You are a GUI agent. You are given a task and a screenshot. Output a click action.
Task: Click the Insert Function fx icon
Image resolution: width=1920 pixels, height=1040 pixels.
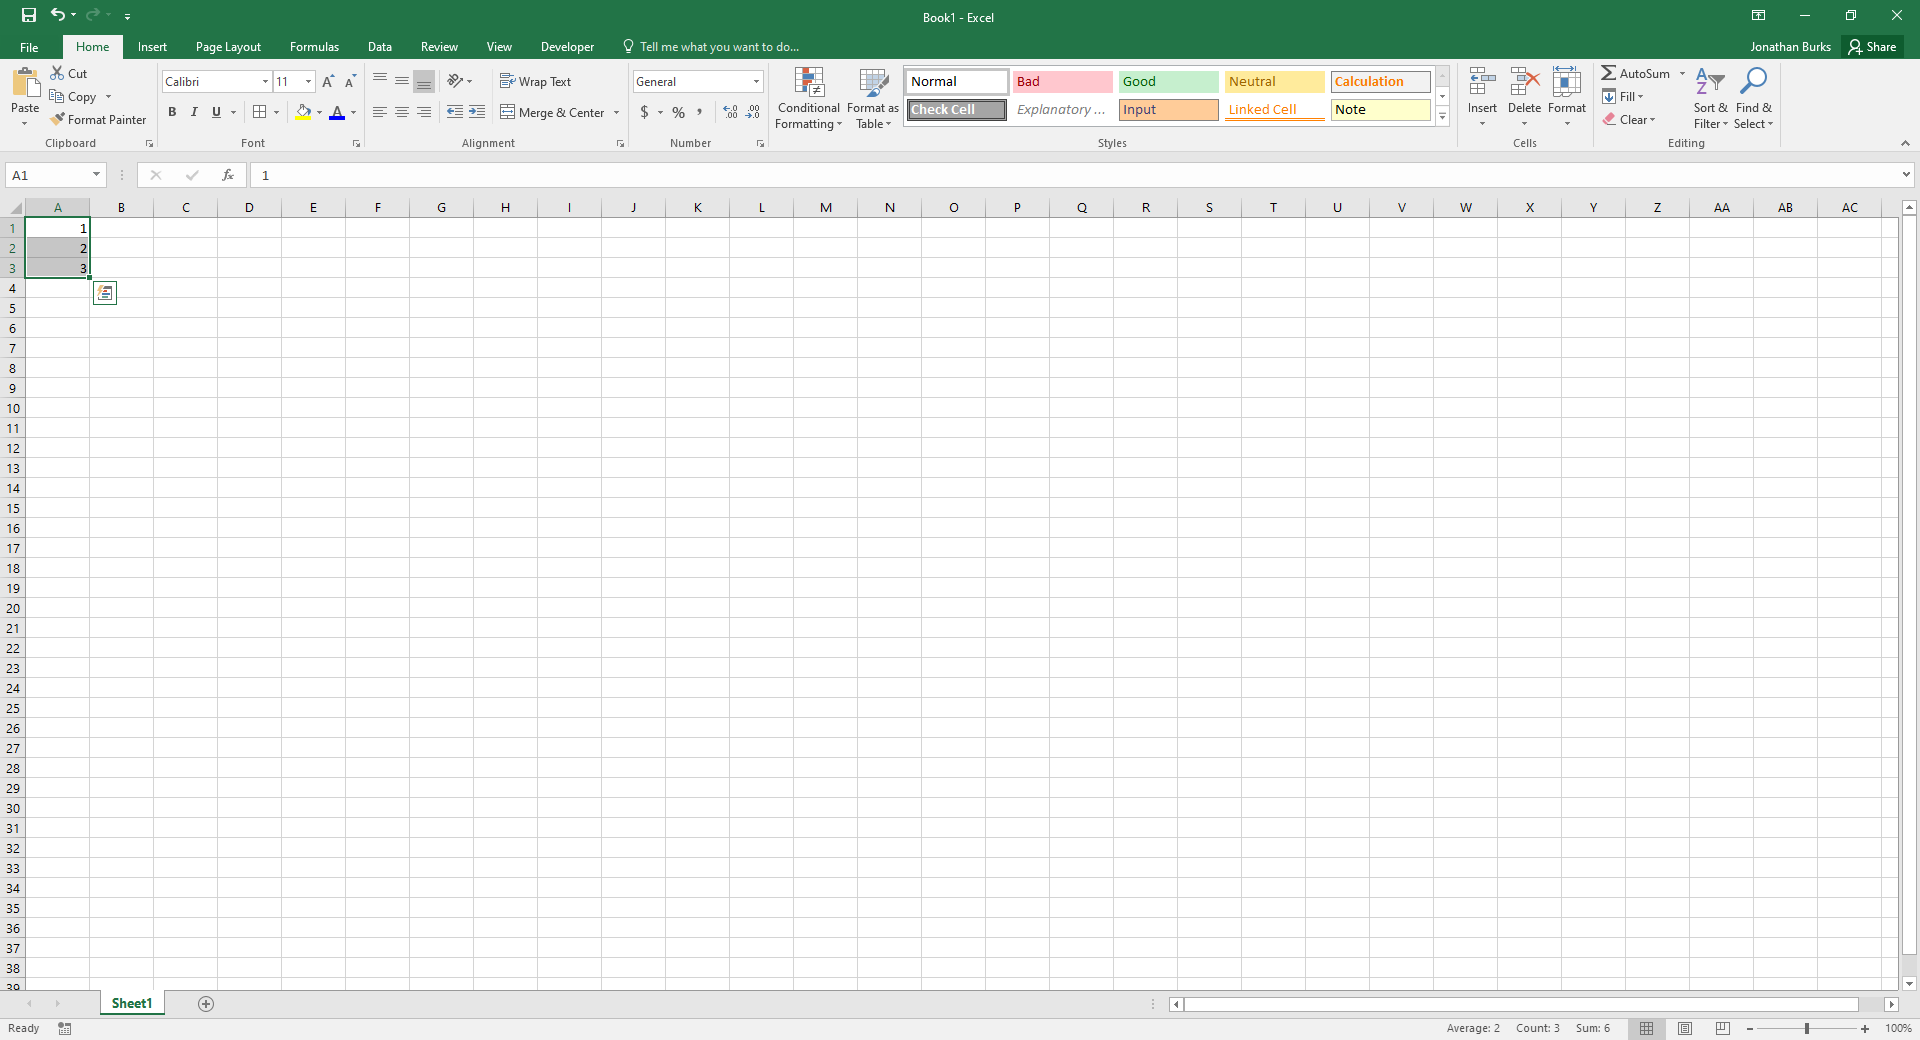click(x=228, y=175)
